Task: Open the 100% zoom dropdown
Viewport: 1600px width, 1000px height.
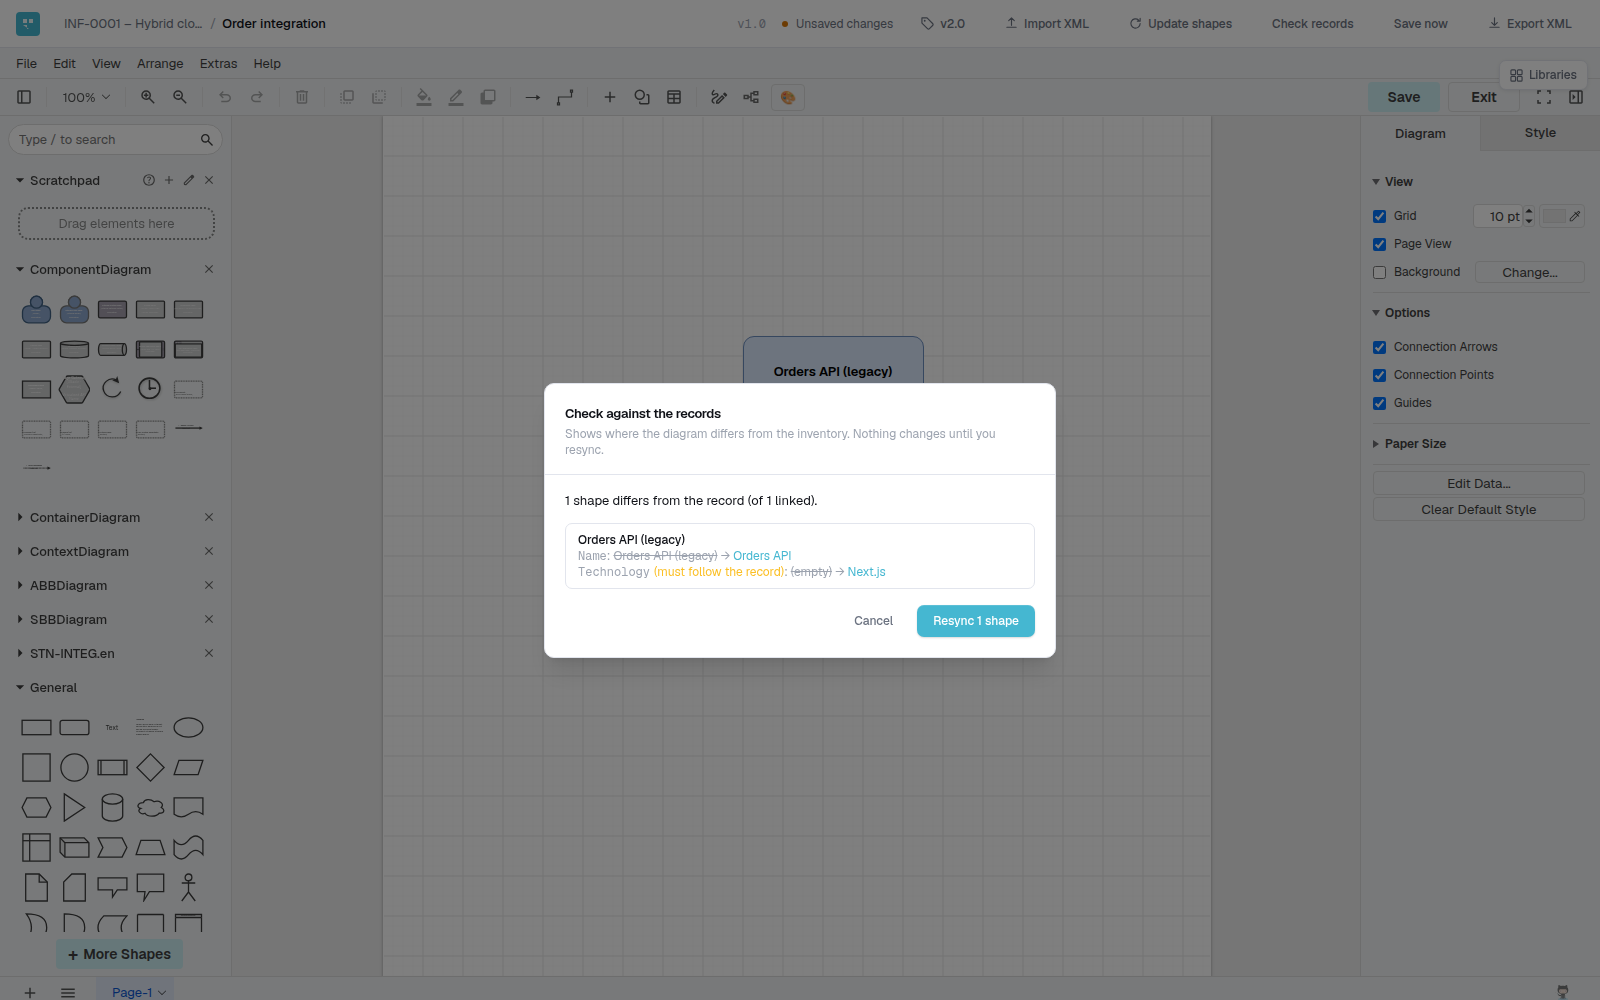Action: 86,97
